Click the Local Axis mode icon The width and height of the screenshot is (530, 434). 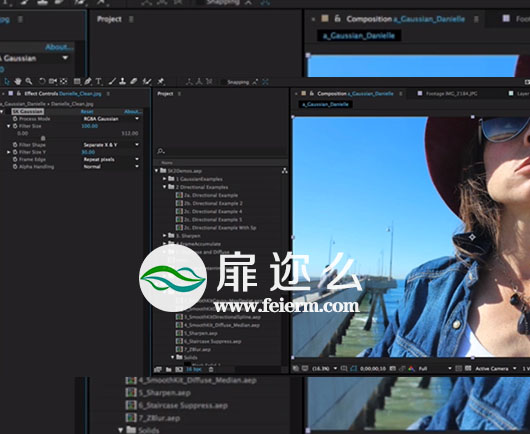coord(189,81)
